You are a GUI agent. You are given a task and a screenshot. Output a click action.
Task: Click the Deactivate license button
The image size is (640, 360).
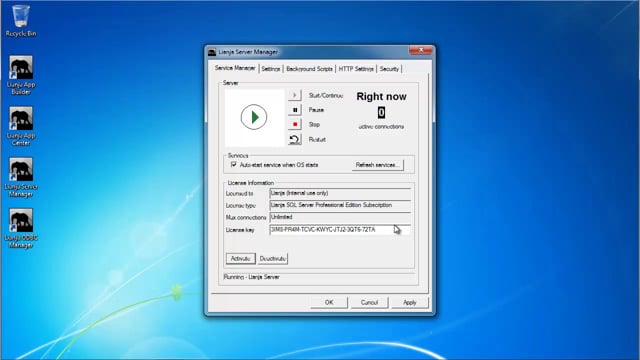click(273, 258)
